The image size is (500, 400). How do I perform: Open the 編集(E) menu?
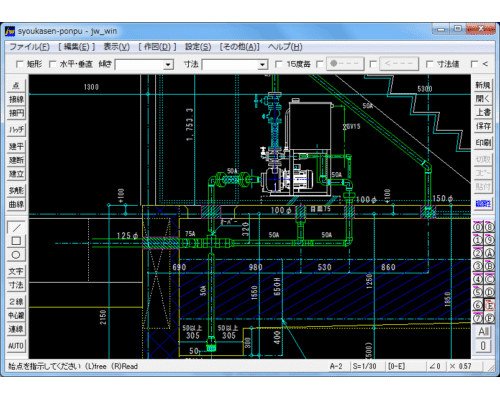click(77, 47)
